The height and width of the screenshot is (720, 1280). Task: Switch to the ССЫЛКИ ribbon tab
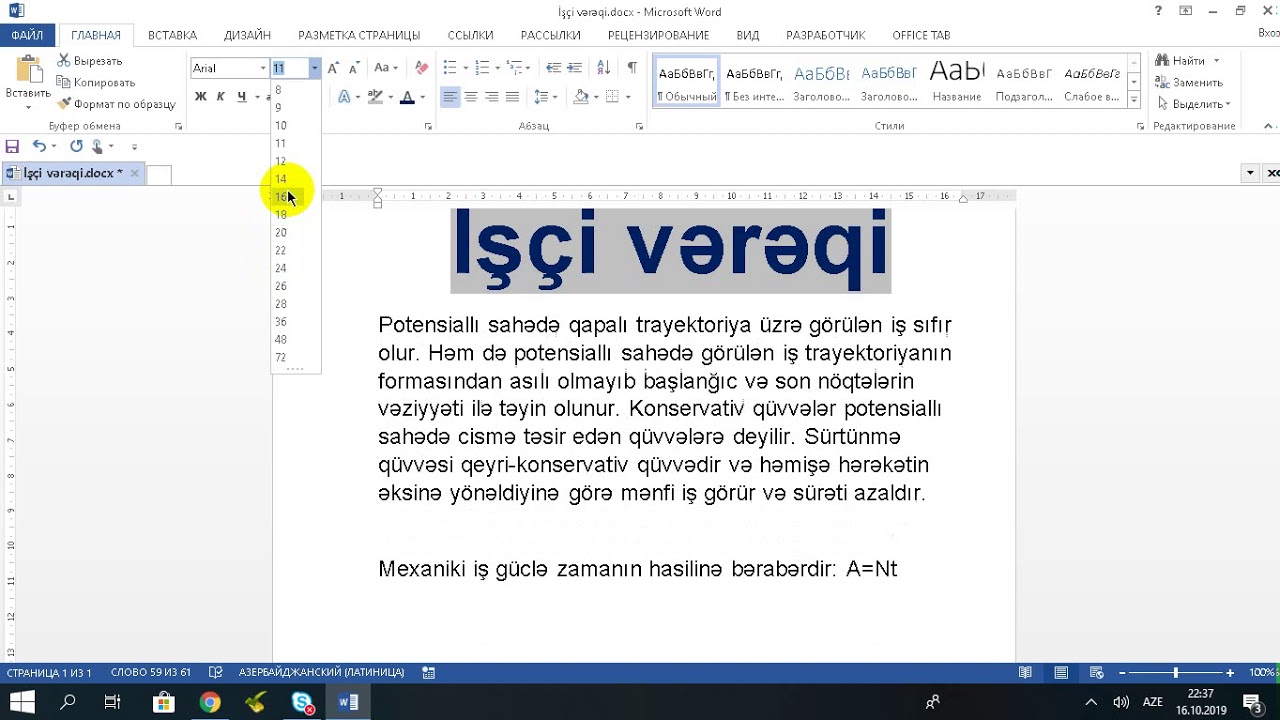click(470, 35)
